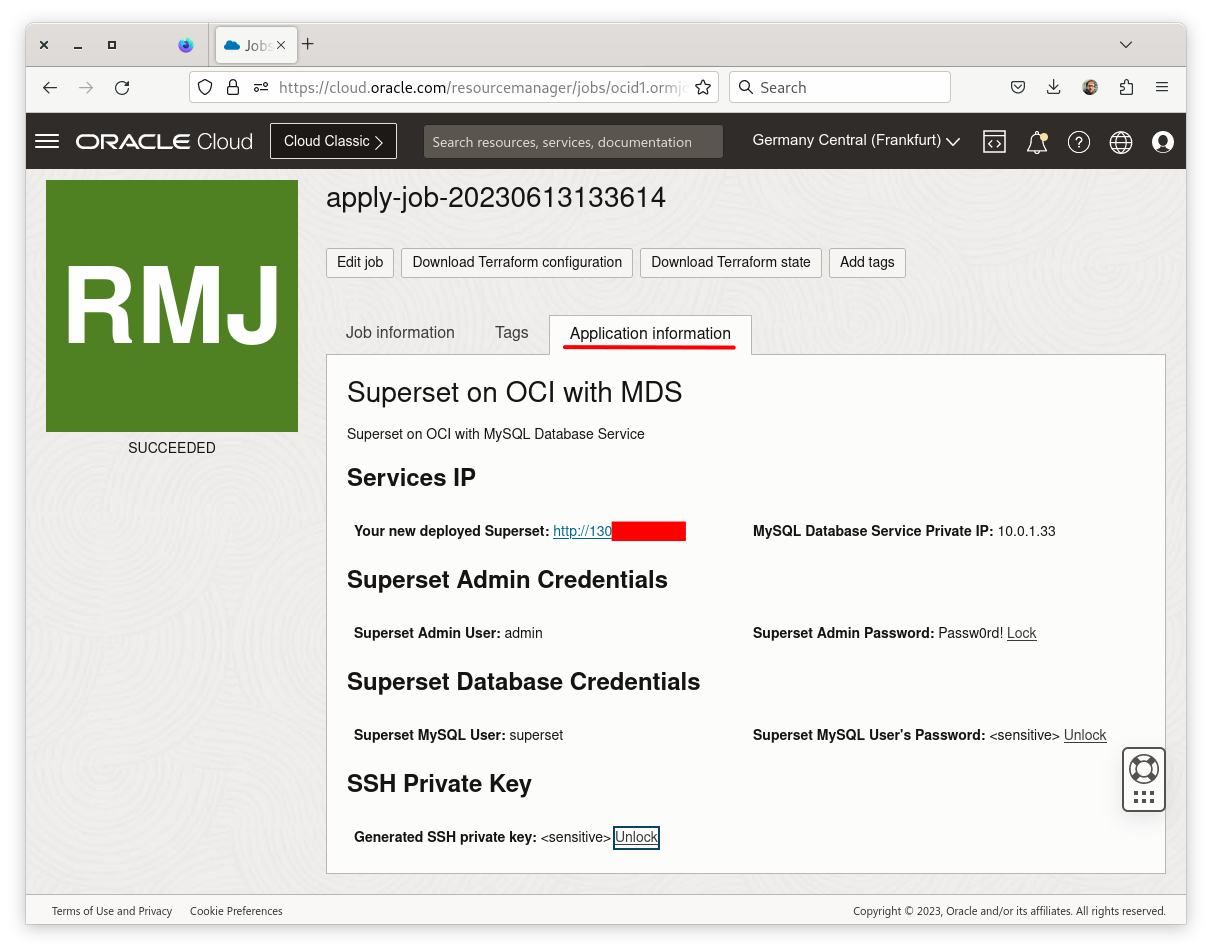The width and height of the screenshot is (1212, 952).
Task: Click the floating support lifebuoy icon
Action: pyautogui.click(x=1144, y=768)
